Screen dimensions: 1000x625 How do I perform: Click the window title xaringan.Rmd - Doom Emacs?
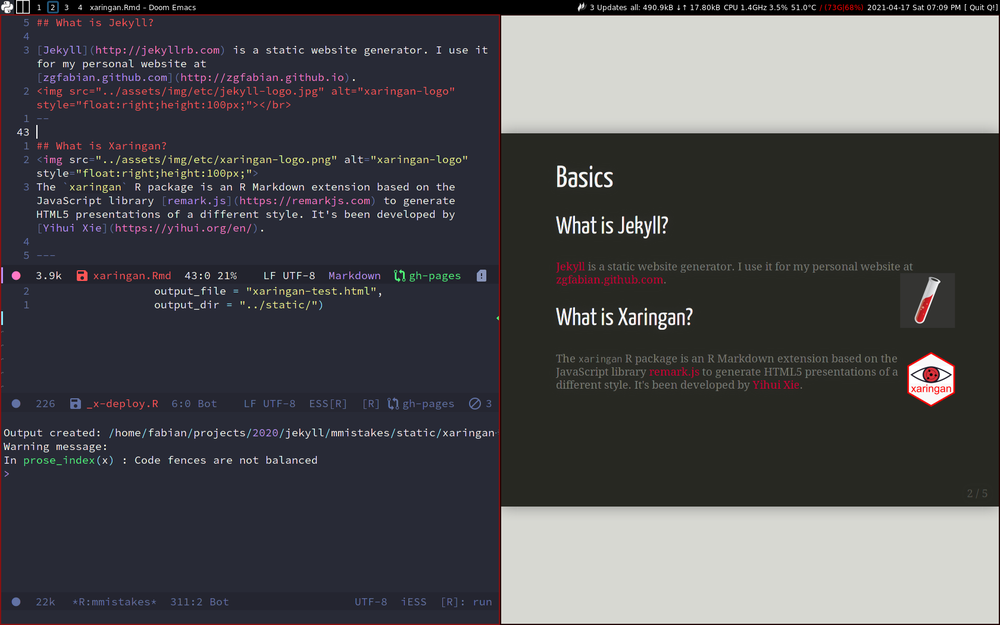(143, 7)
